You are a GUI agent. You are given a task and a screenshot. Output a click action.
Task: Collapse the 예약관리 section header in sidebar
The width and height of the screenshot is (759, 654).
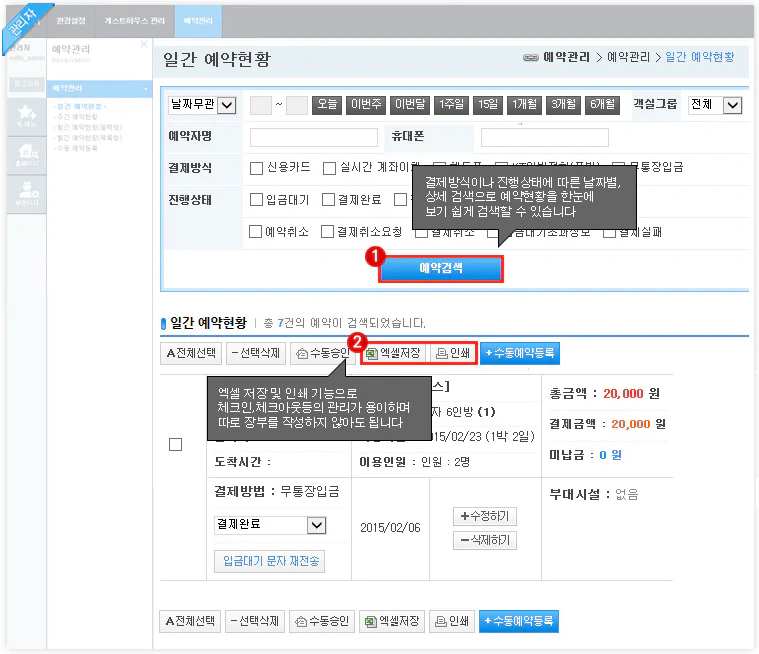click(x=99, y=89)
